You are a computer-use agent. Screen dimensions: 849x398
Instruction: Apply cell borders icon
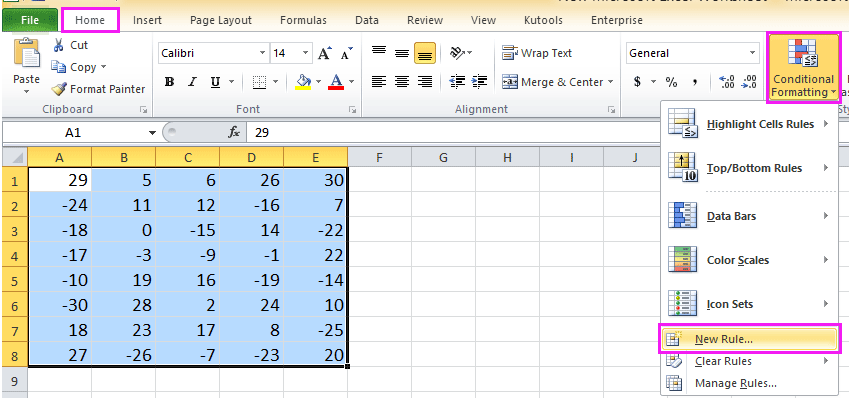click(260, 82)
